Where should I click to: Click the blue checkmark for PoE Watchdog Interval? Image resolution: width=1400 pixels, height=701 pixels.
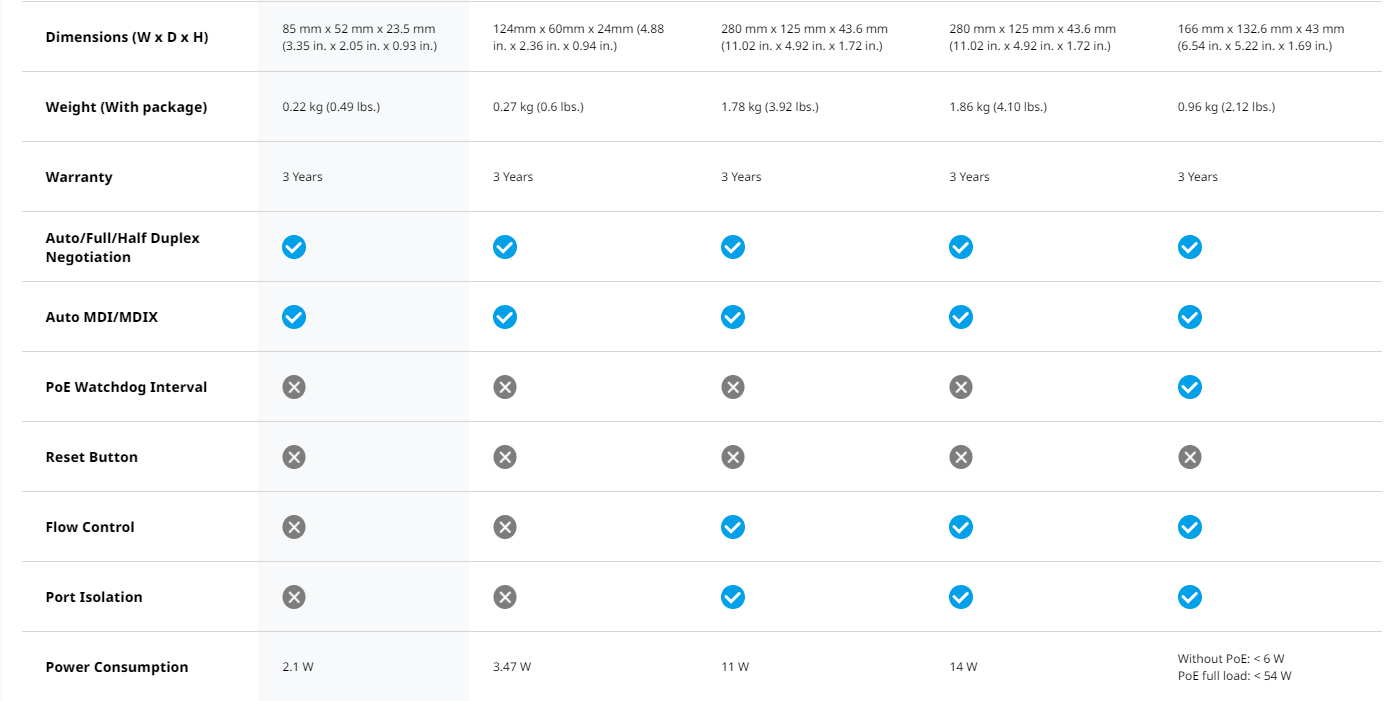point(1189,387)
